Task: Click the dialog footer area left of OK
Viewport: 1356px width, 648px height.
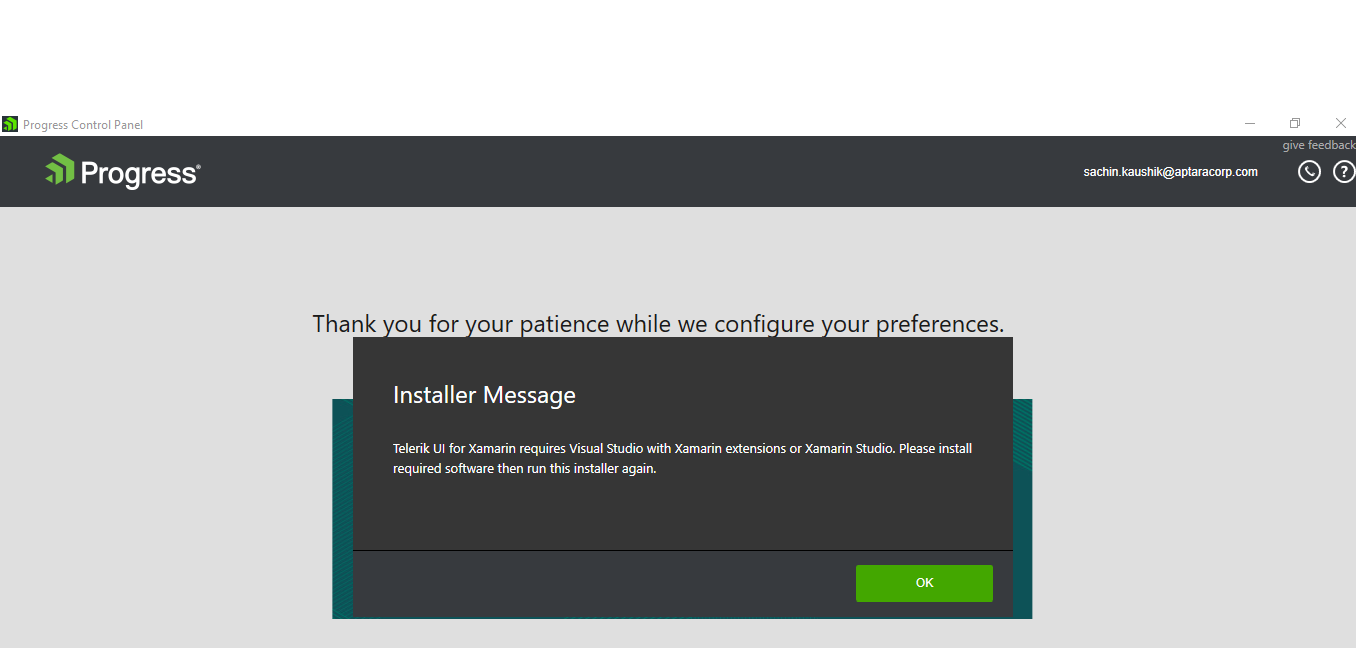Action: click(x=600, y=584)
